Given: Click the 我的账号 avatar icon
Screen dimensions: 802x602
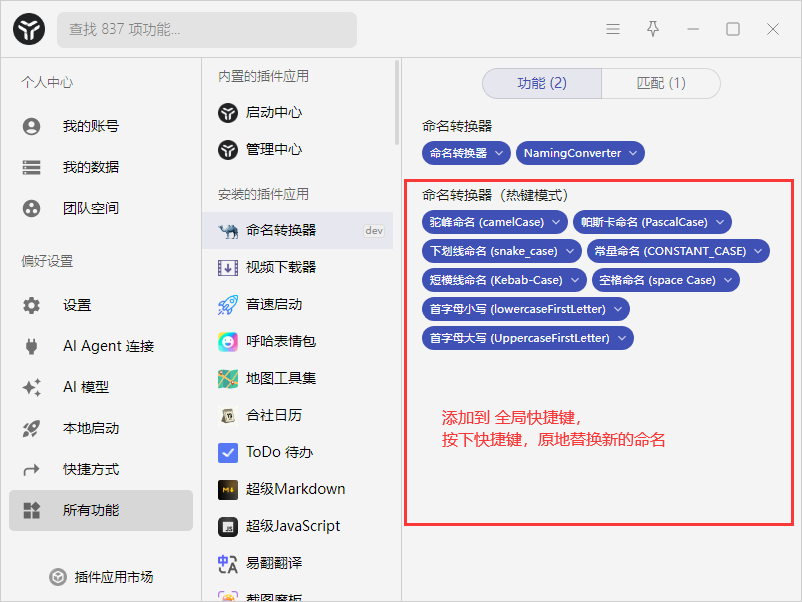Looking at the screenshot, I should 31,126.
